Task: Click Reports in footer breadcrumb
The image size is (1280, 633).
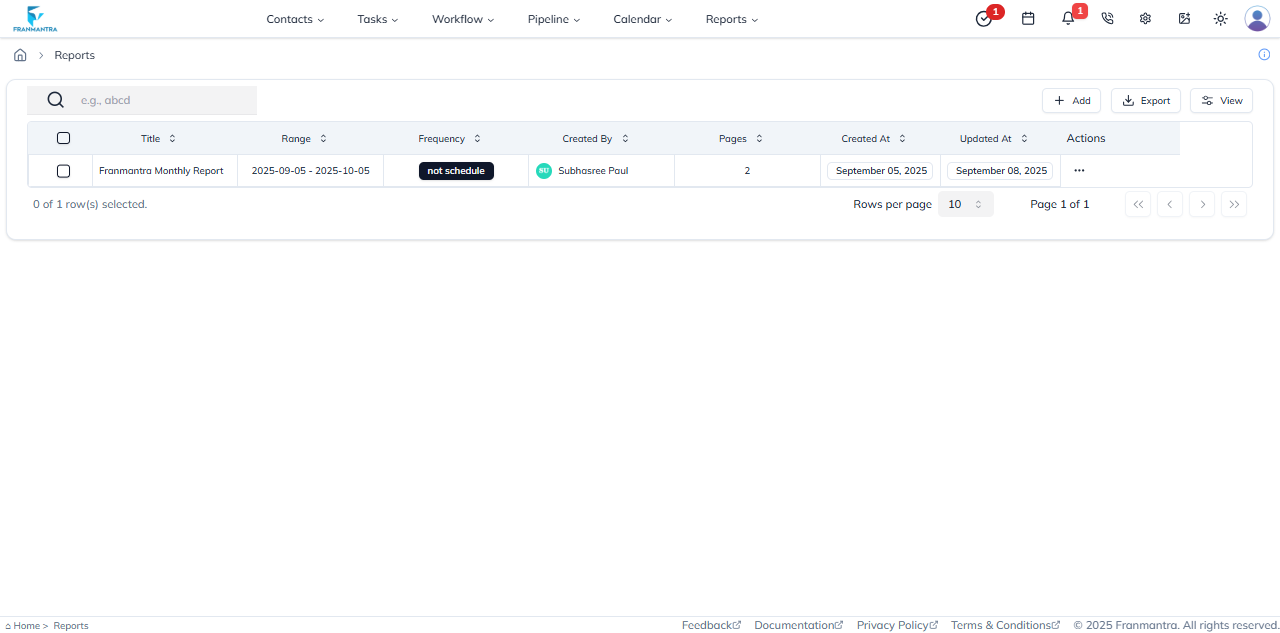Action: click(71, 626)
